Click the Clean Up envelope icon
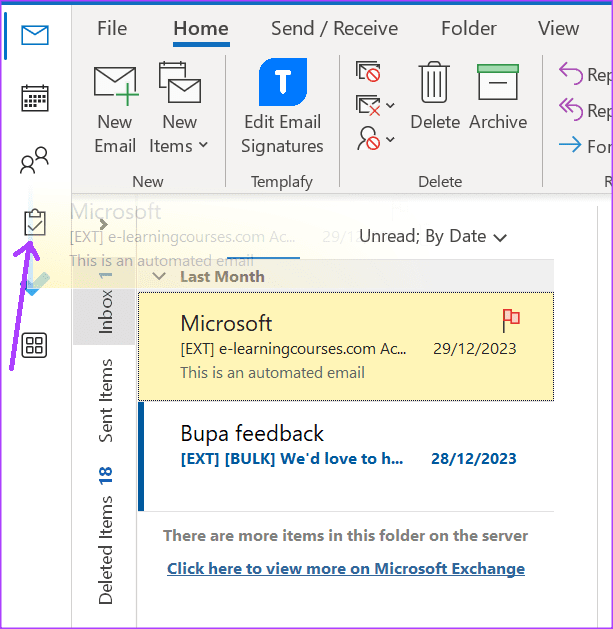The width and height of the screenshot is (613, 629). [x=368, y=105]
